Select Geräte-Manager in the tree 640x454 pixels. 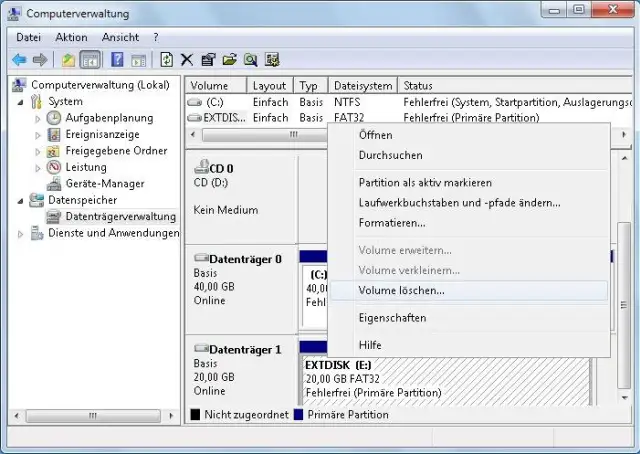pyautogui.click(x=104, y=183)
